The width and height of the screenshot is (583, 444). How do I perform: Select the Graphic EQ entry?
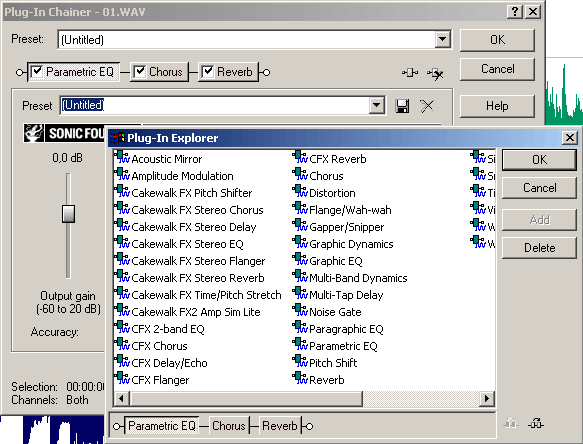point(336,261)
